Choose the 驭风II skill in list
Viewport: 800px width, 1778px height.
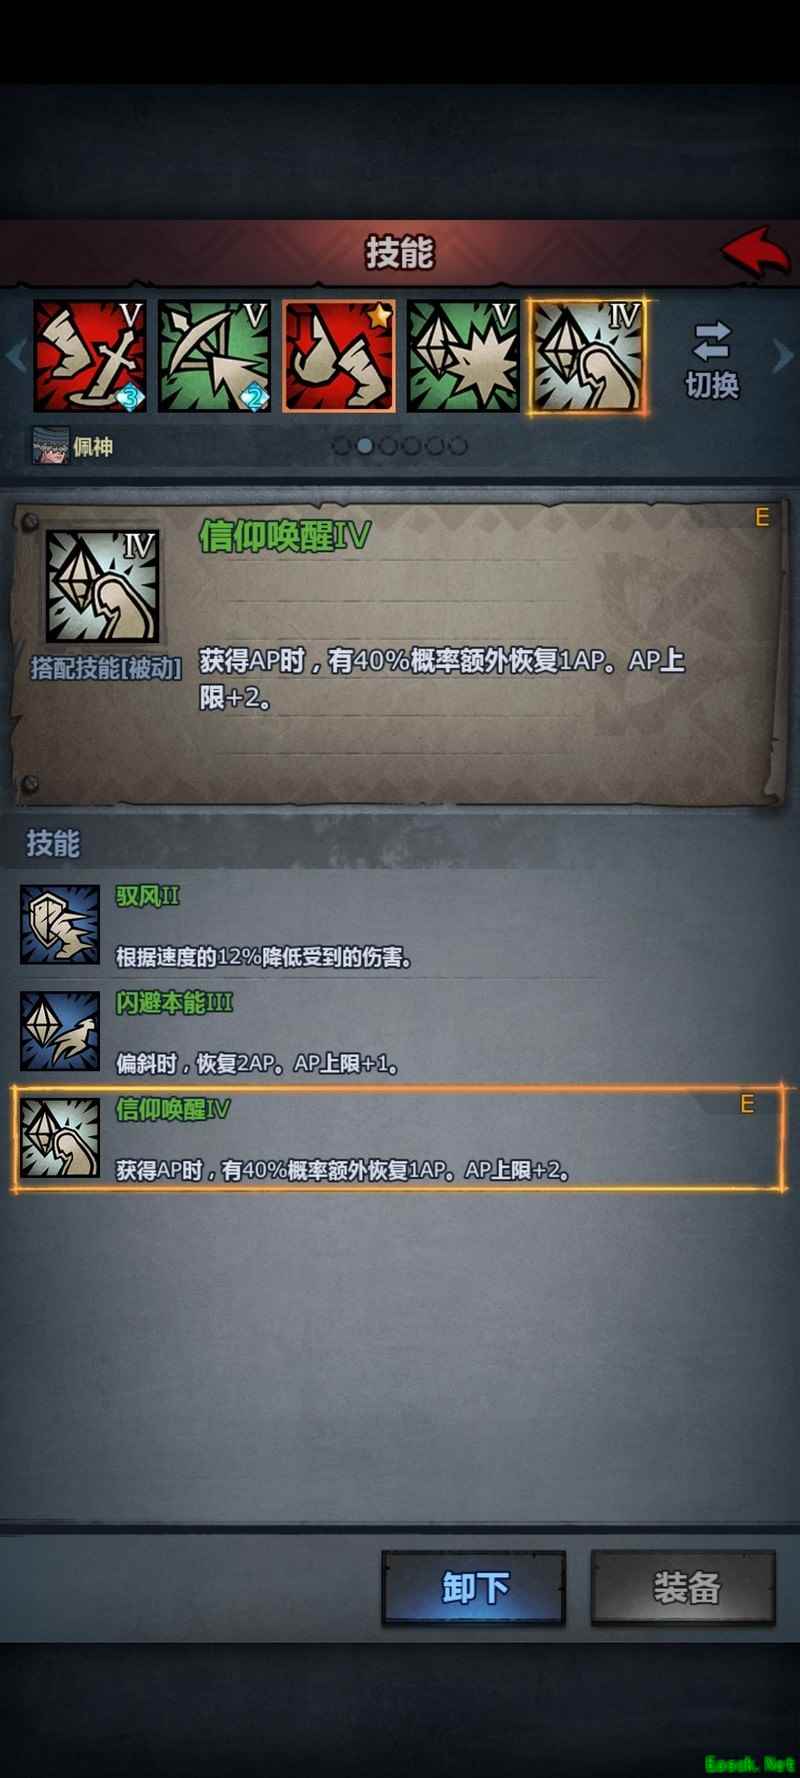coord(400,925)
